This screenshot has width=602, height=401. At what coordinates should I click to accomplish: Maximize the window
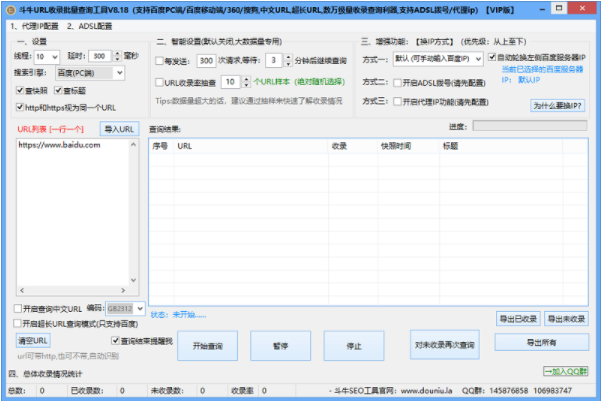(x=559, y=8)
